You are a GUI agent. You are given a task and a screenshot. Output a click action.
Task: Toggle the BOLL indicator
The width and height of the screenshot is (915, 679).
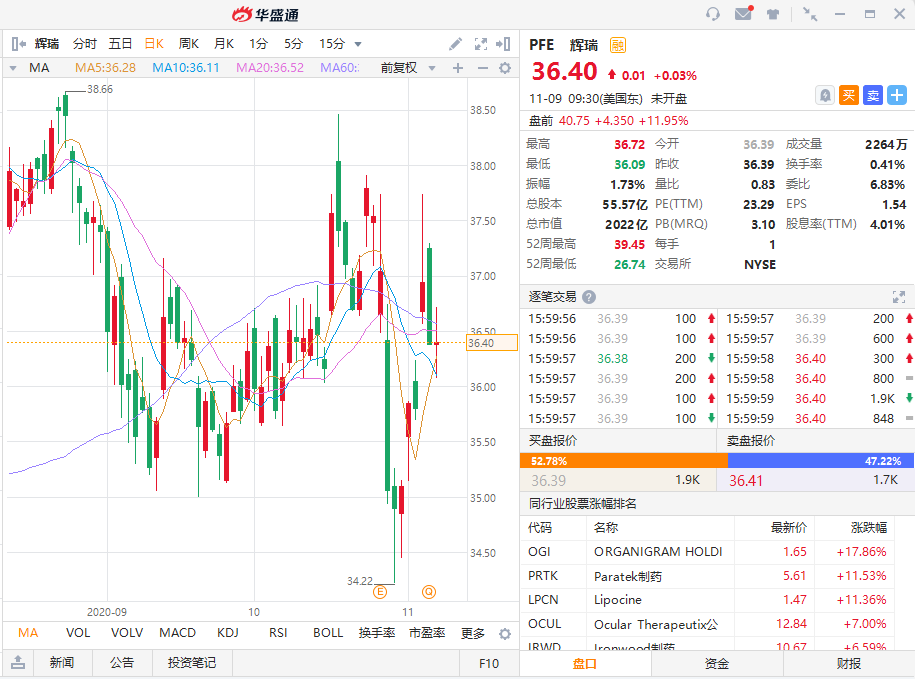(328, 633)
